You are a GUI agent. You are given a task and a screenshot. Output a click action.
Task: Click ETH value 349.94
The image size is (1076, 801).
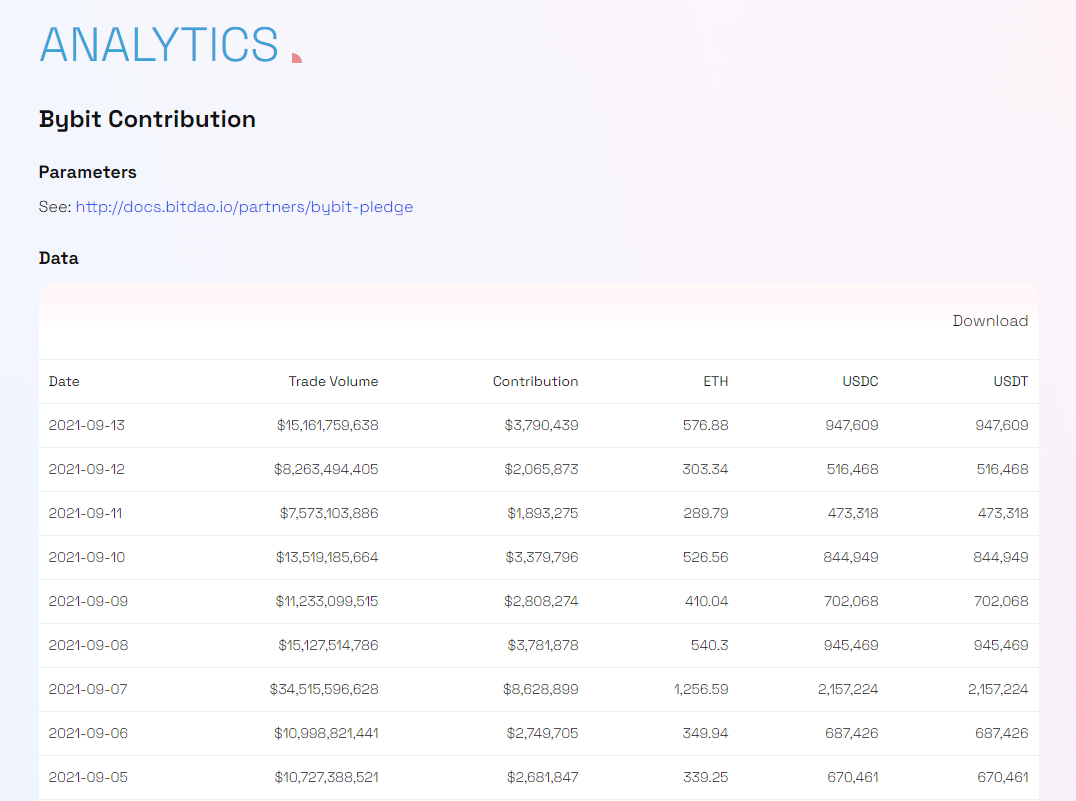click(705, 733)
